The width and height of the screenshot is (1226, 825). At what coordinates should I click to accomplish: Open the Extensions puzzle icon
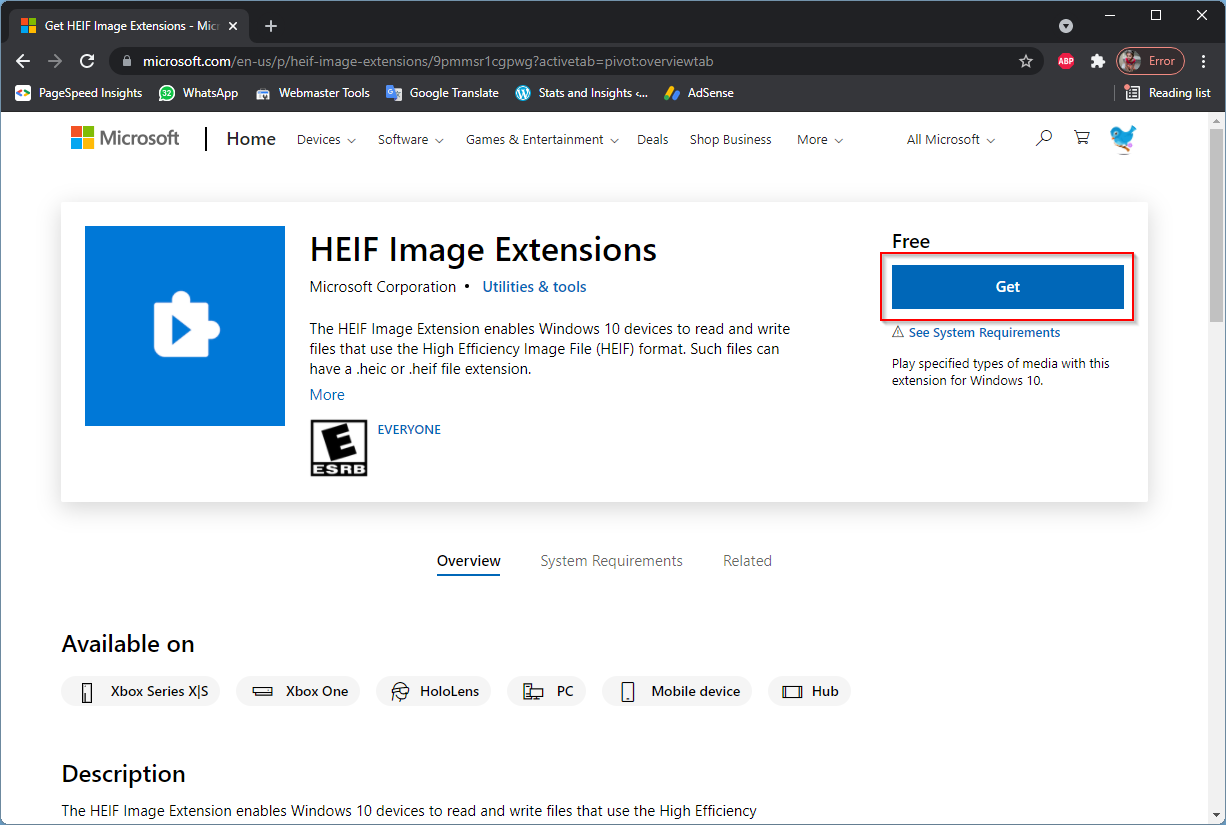(x=1098, y=61)
